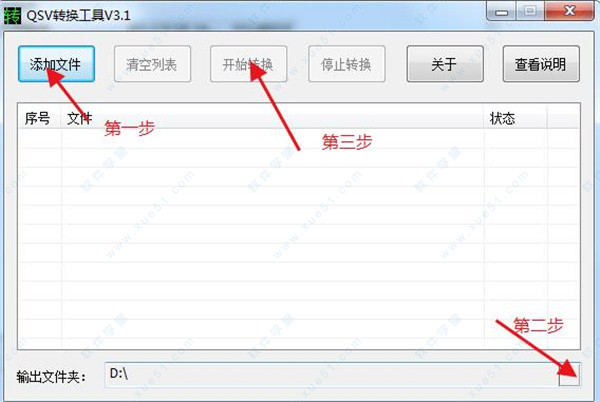Click the 添加文件 button
600x402 pixels.
(56, 64)
